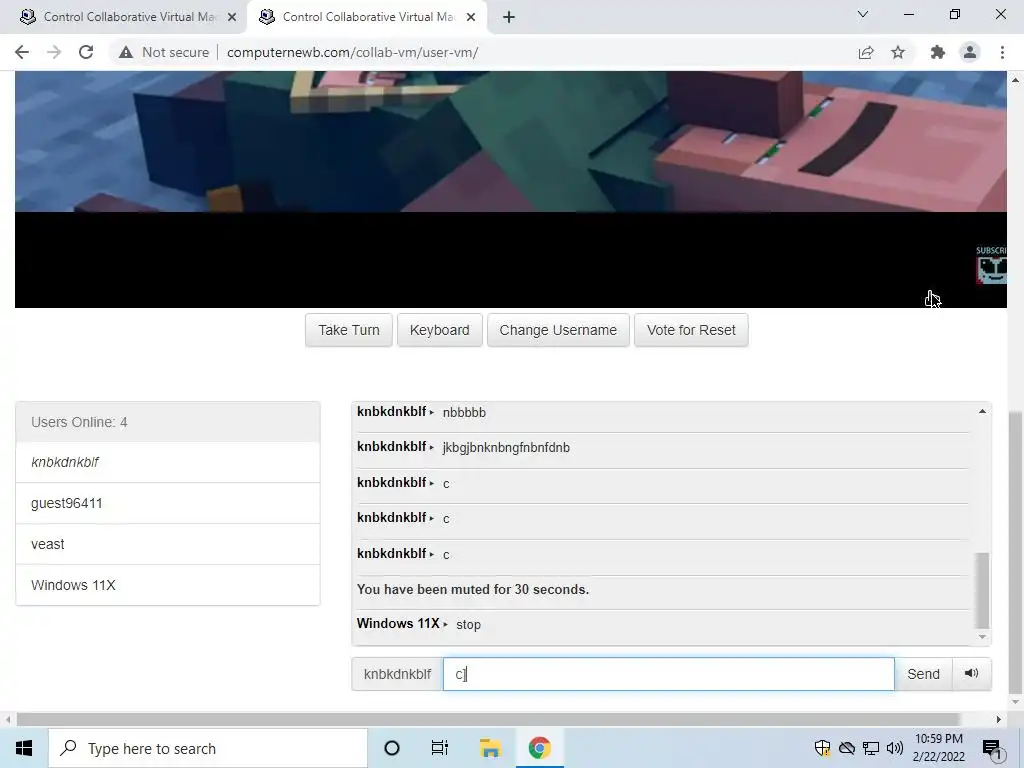1024x768 pixels.
Task: Select user Windows 11X in online list
Action: (168, 585)
